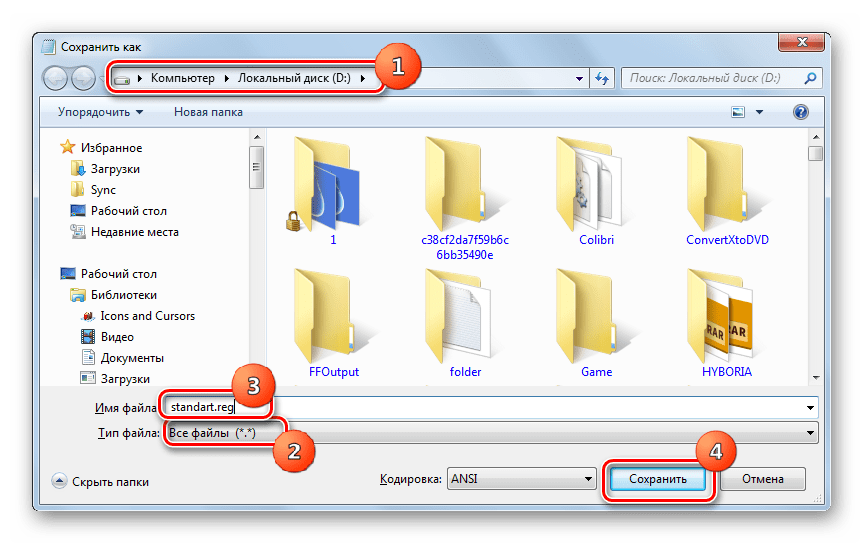Expand arrow after Компьютер in path

[x=226, y=78]
